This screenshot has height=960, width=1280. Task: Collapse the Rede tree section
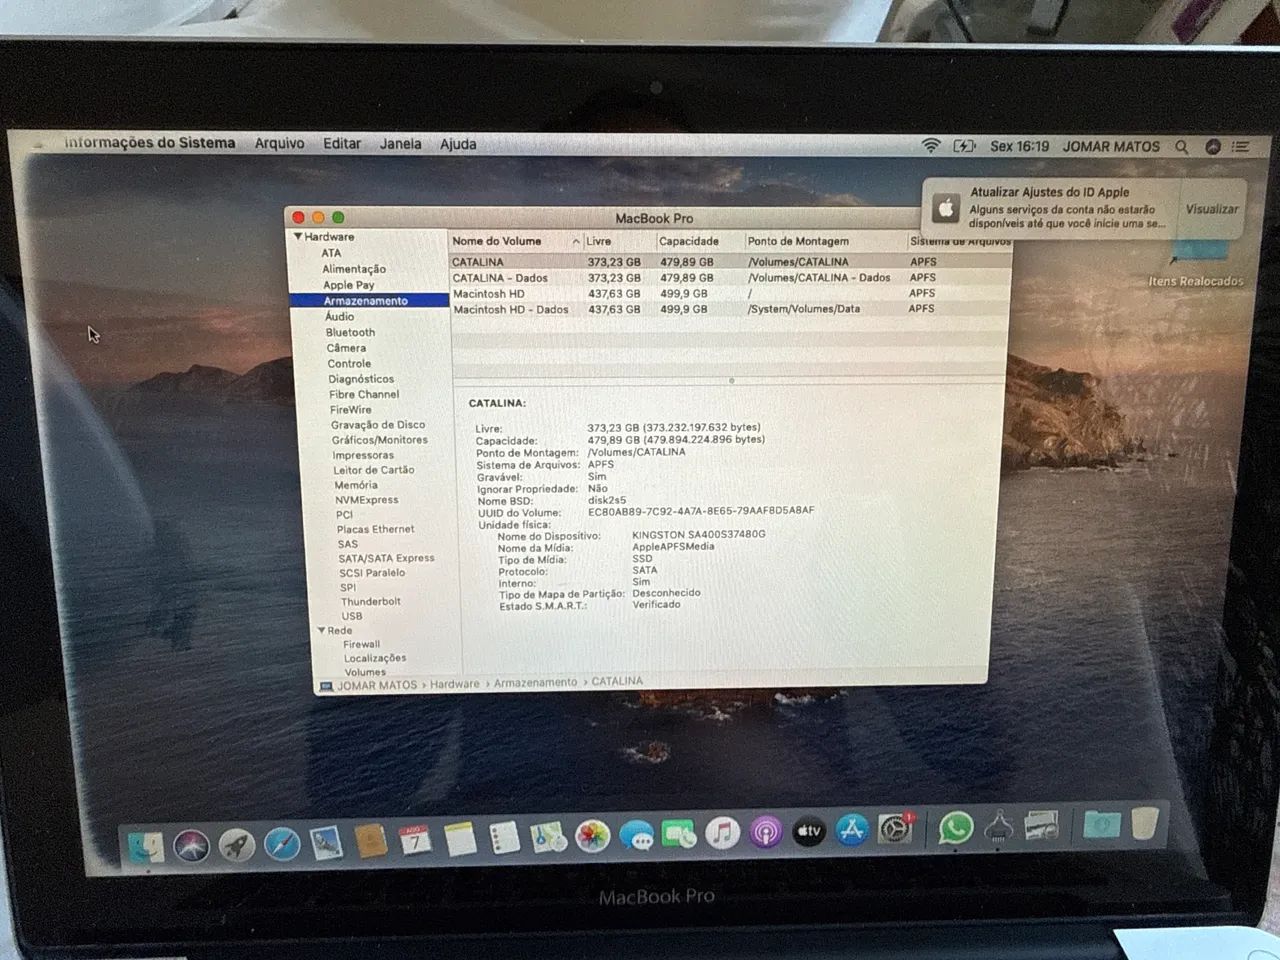point(322,630)
